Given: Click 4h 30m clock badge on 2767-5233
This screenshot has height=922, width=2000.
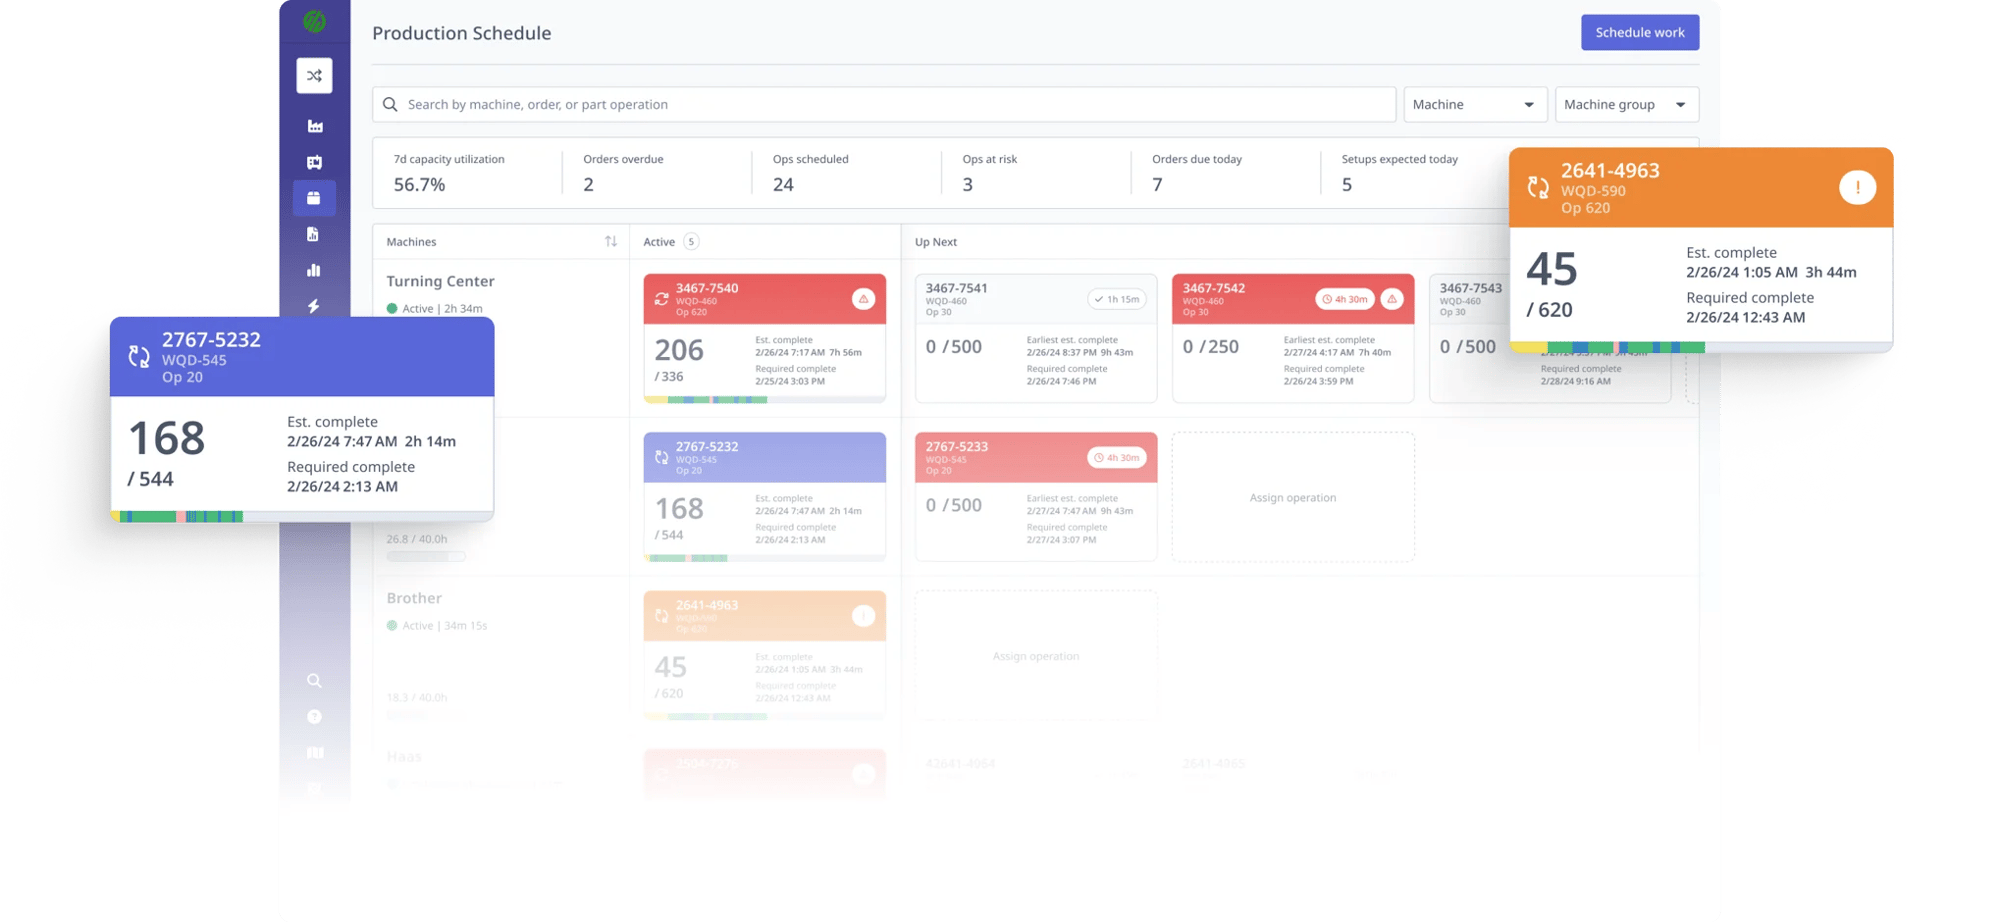Looking at the screenshot, I should [1117, 458].
